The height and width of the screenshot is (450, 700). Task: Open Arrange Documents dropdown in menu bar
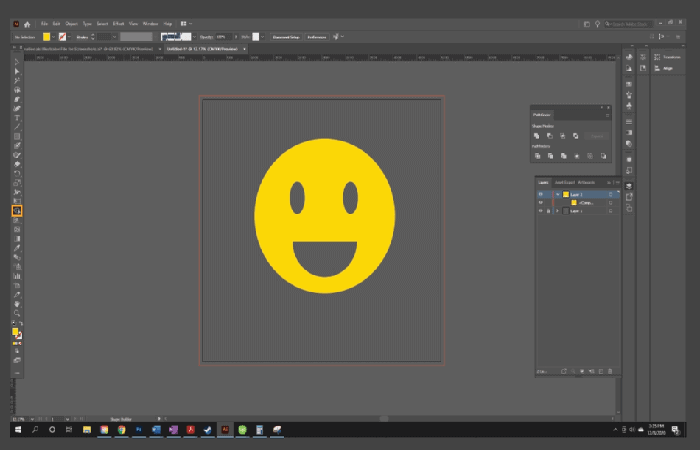click(x=186, y=24)
